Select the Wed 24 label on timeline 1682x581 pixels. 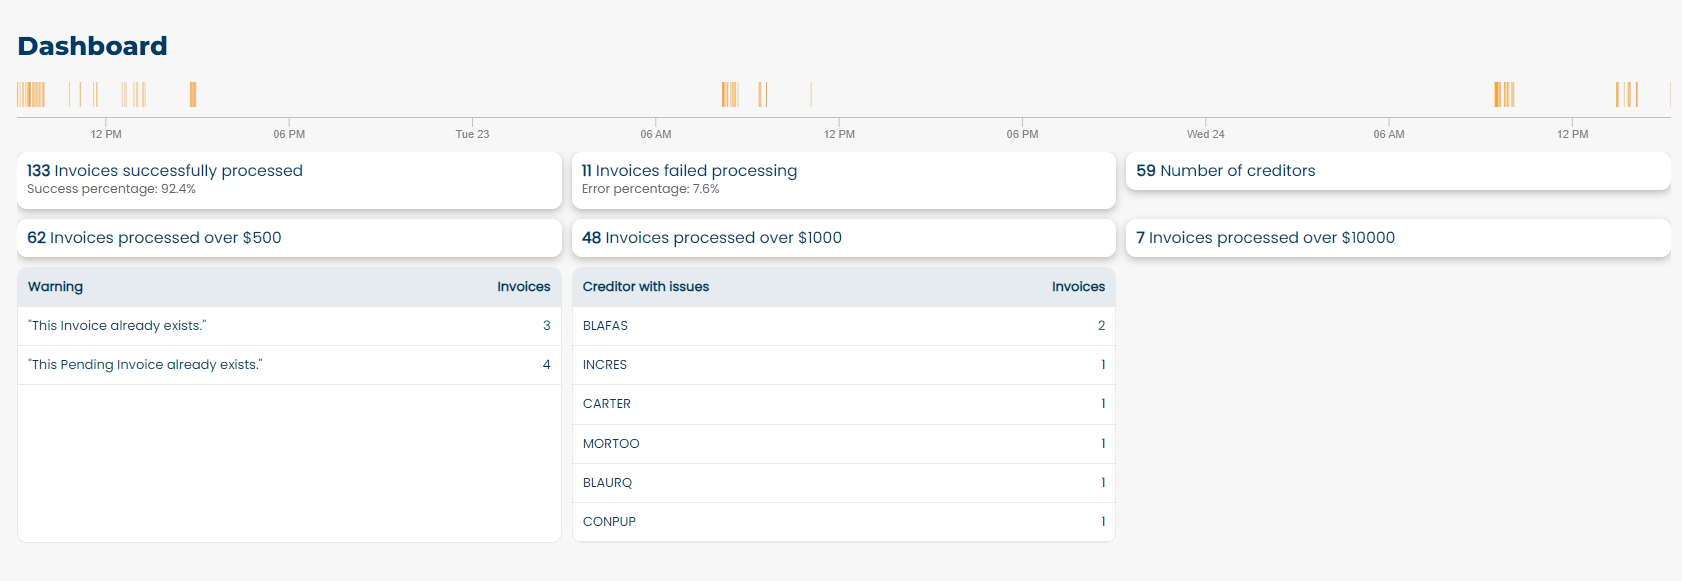1205,134
